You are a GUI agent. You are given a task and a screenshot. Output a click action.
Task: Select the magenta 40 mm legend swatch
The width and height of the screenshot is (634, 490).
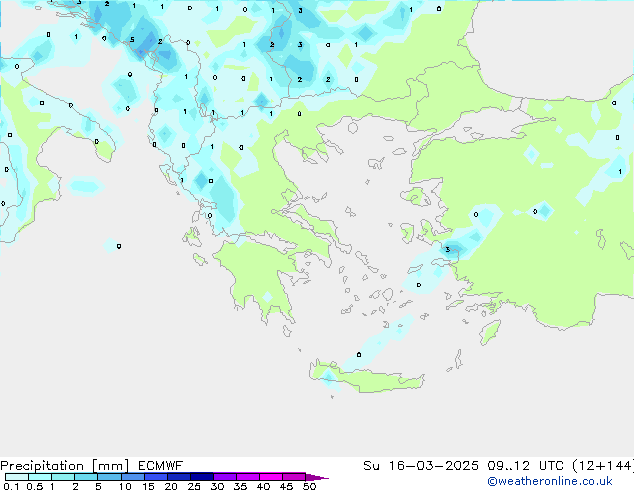point(271,477)
